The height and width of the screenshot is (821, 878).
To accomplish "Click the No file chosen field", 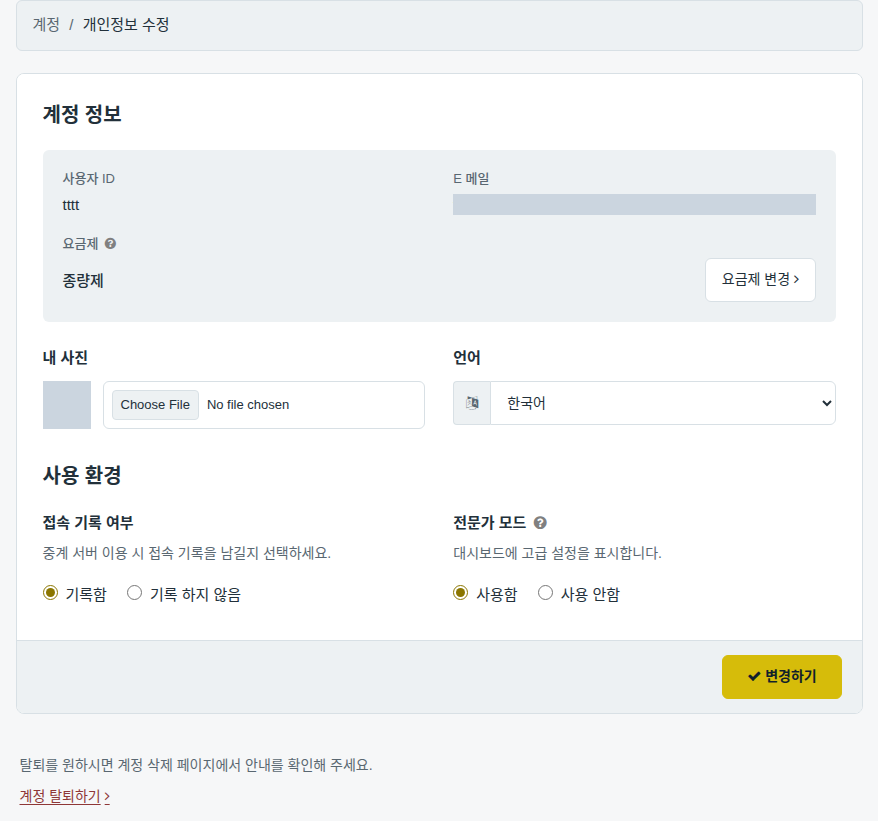I will coord(264,405).
